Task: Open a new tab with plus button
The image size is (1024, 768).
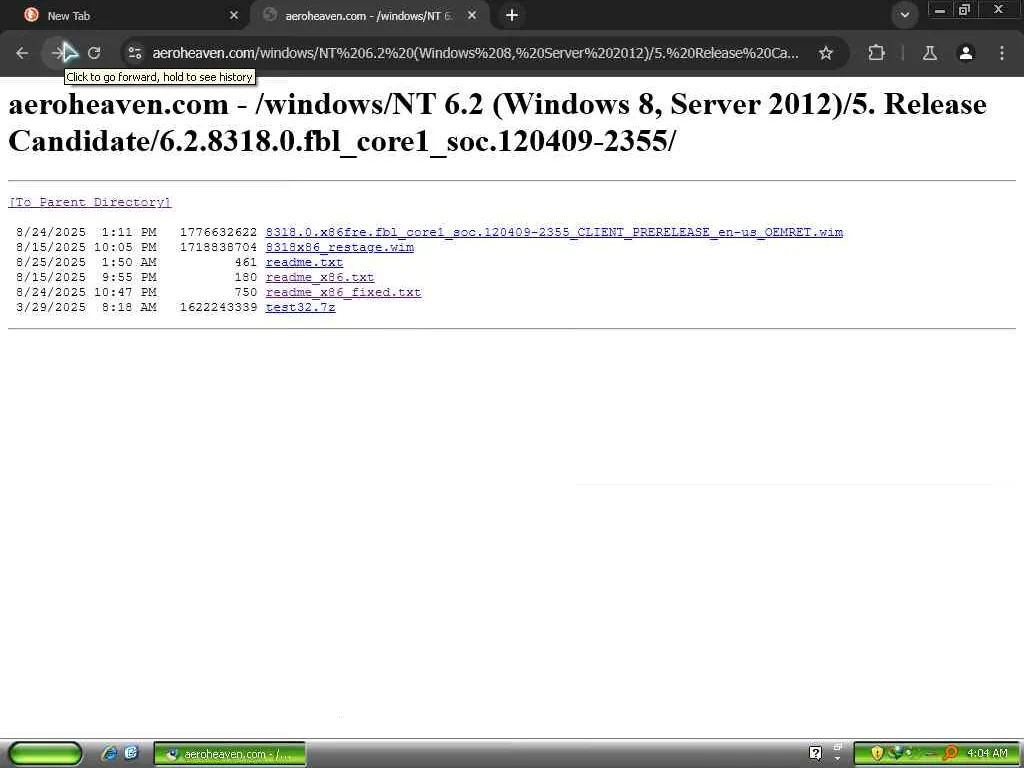Action: (512, 15)
